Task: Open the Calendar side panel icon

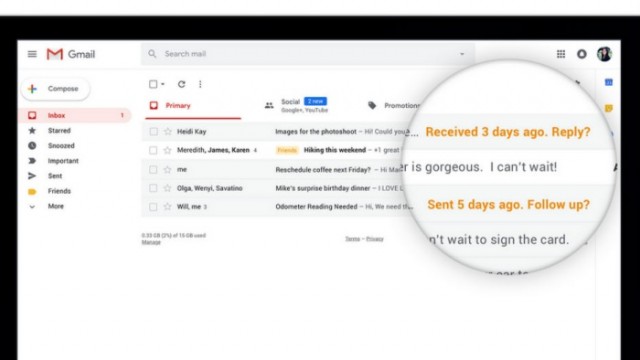Action: 609,82
